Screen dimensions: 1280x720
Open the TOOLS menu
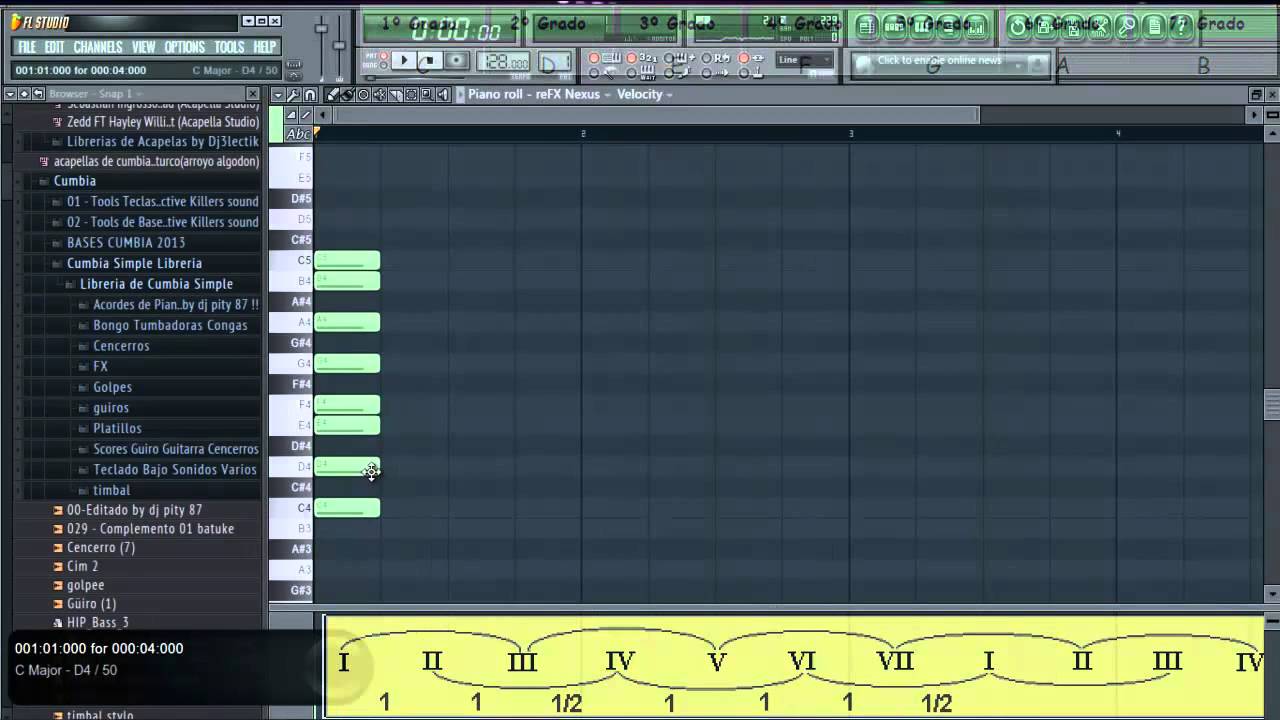[229, 47]
